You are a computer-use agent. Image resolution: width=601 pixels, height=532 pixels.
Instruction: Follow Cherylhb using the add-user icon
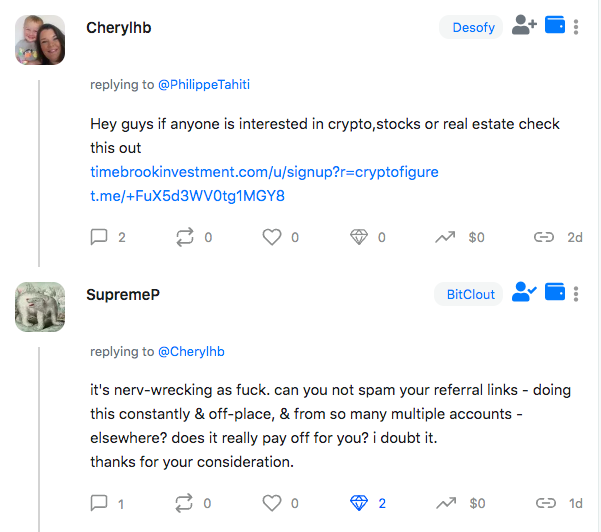524,26
